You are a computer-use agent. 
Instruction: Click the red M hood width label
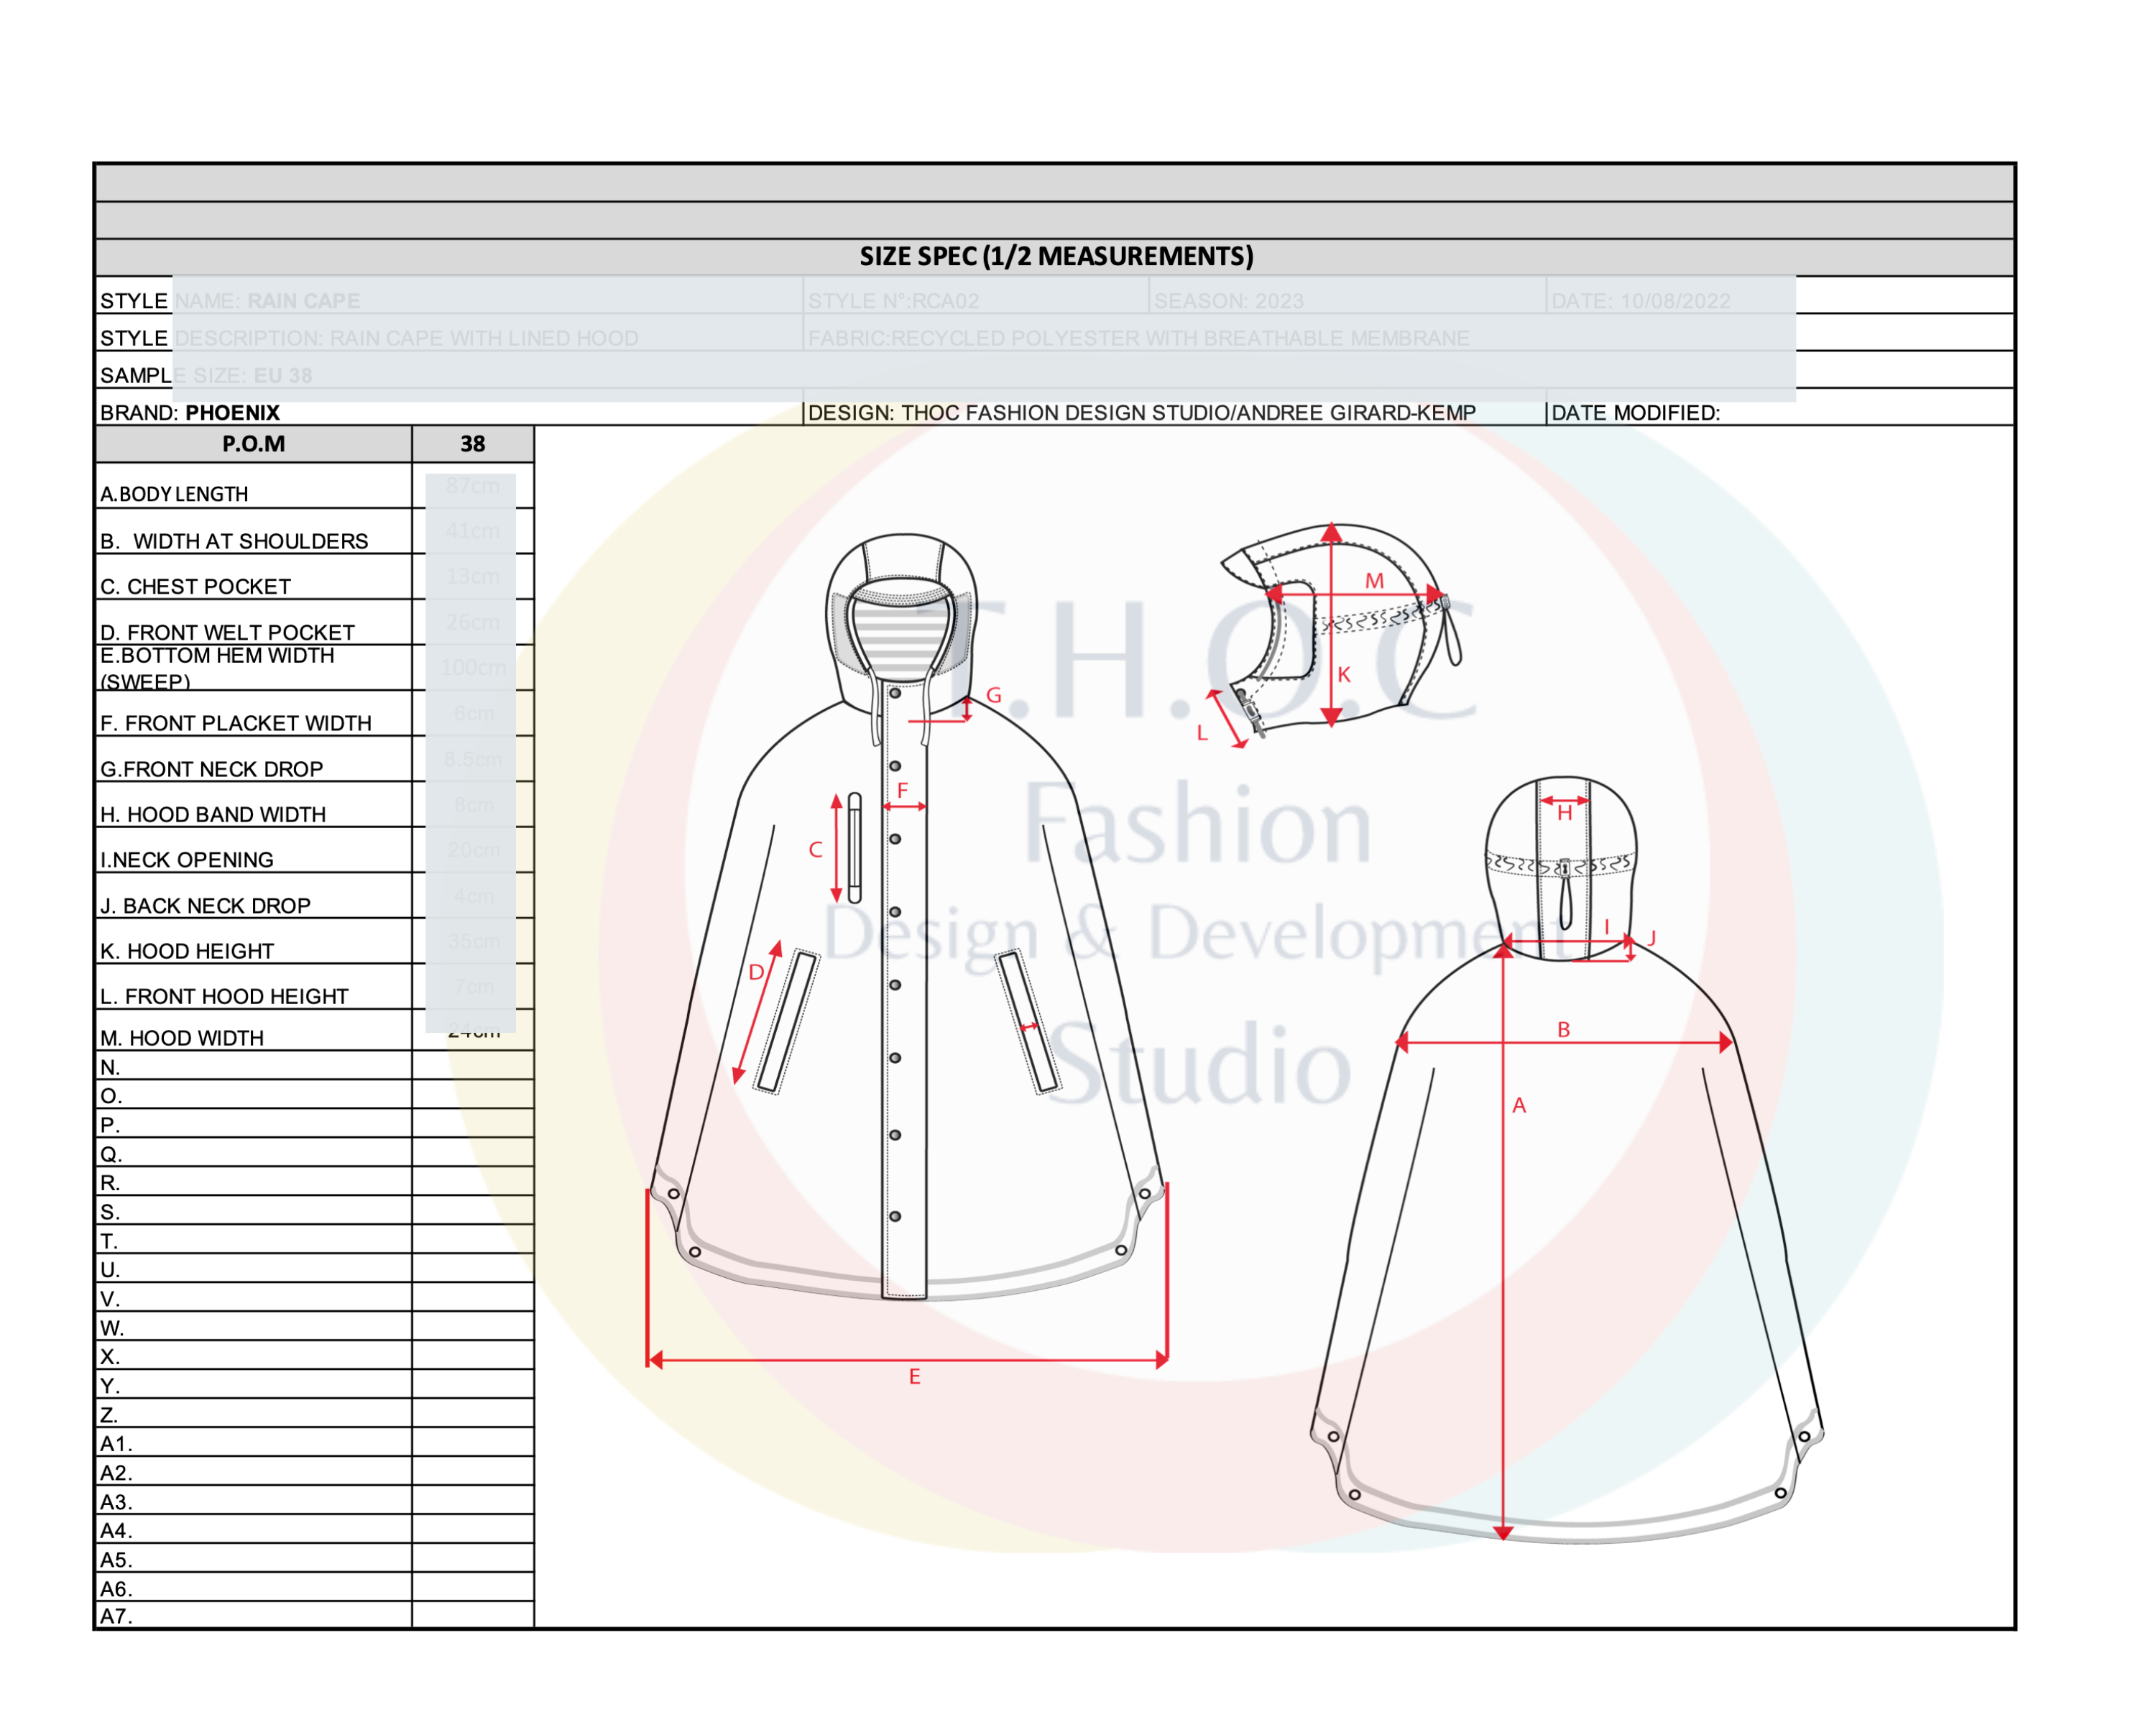1374,581
